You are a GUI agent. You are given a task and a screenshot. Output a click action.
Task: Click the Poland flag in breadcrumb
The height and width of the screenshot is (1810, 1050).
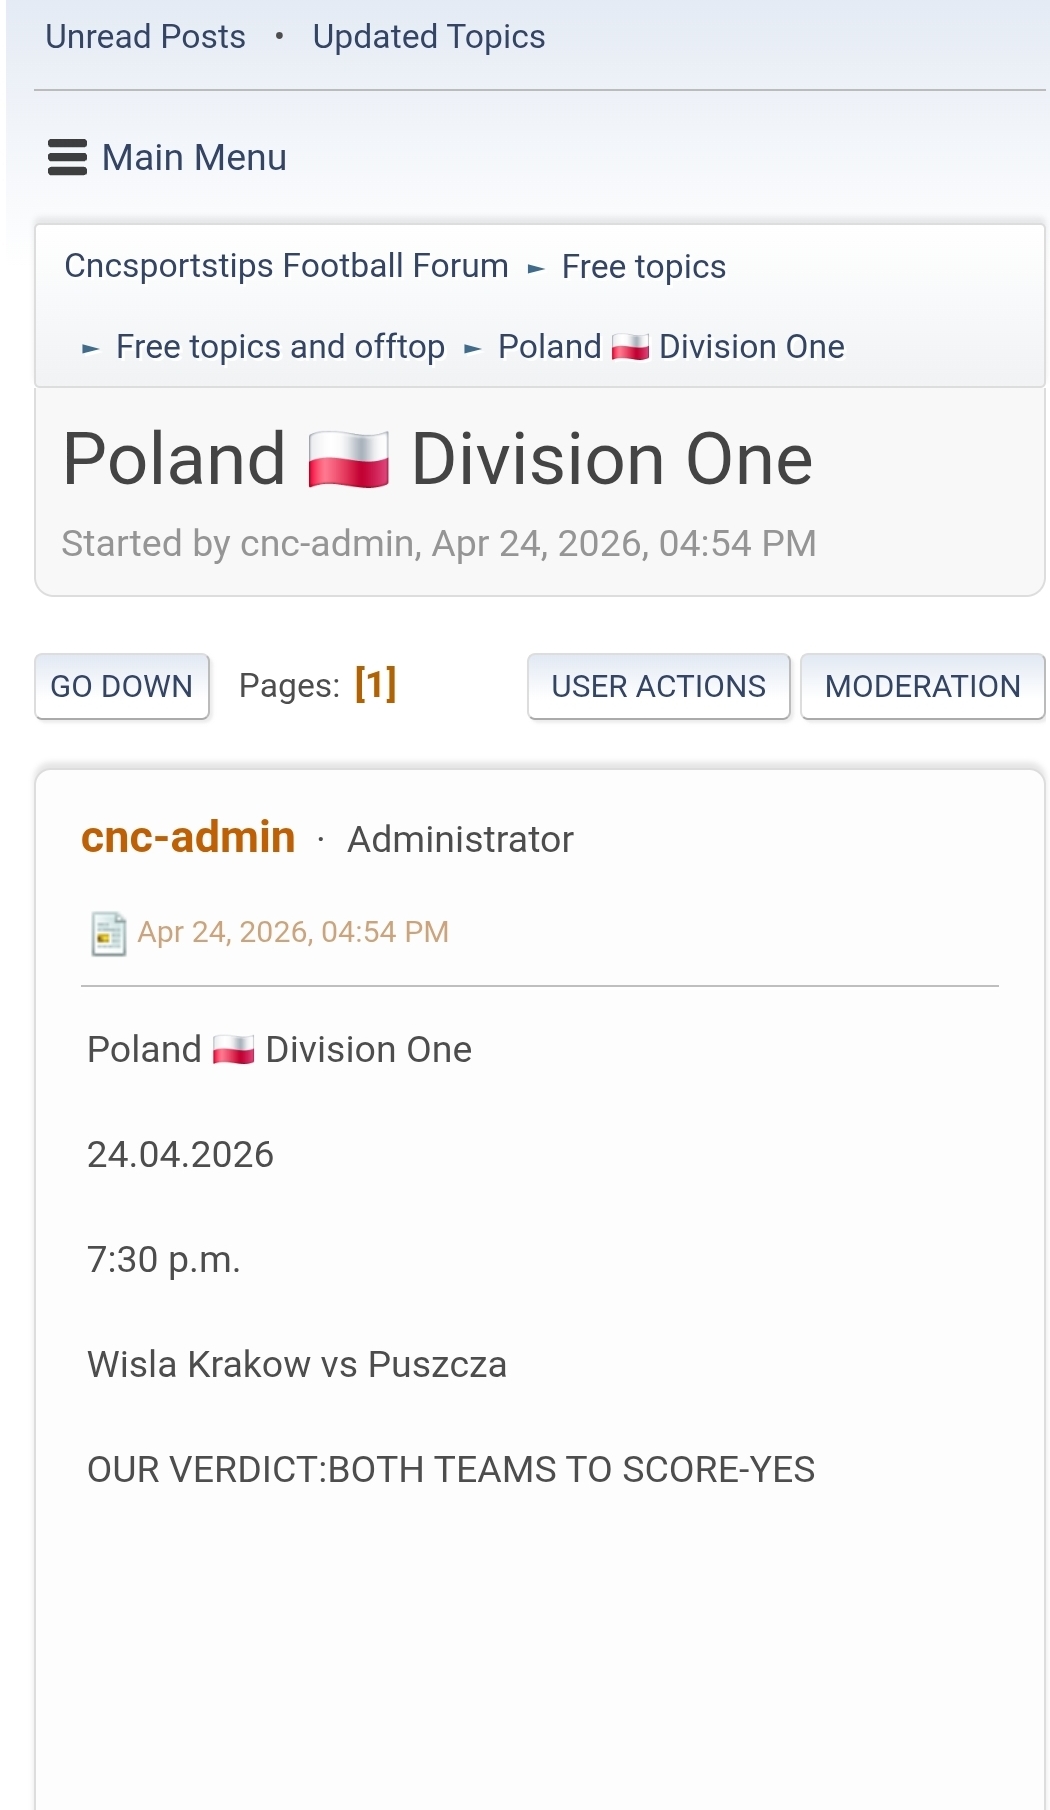click(630, 347)
